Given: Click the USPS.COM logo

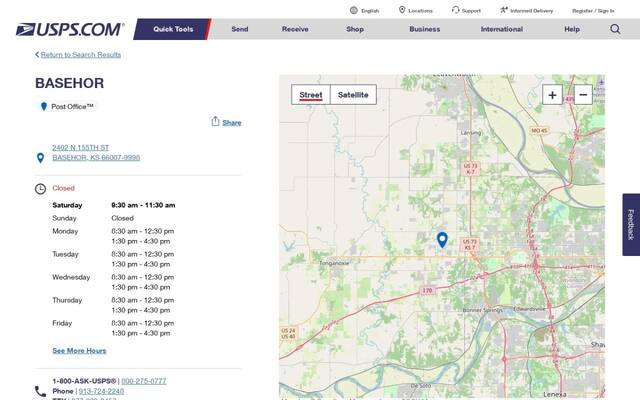Looking at the screenshot, I should pyautogui.click(x=70, y=29).
